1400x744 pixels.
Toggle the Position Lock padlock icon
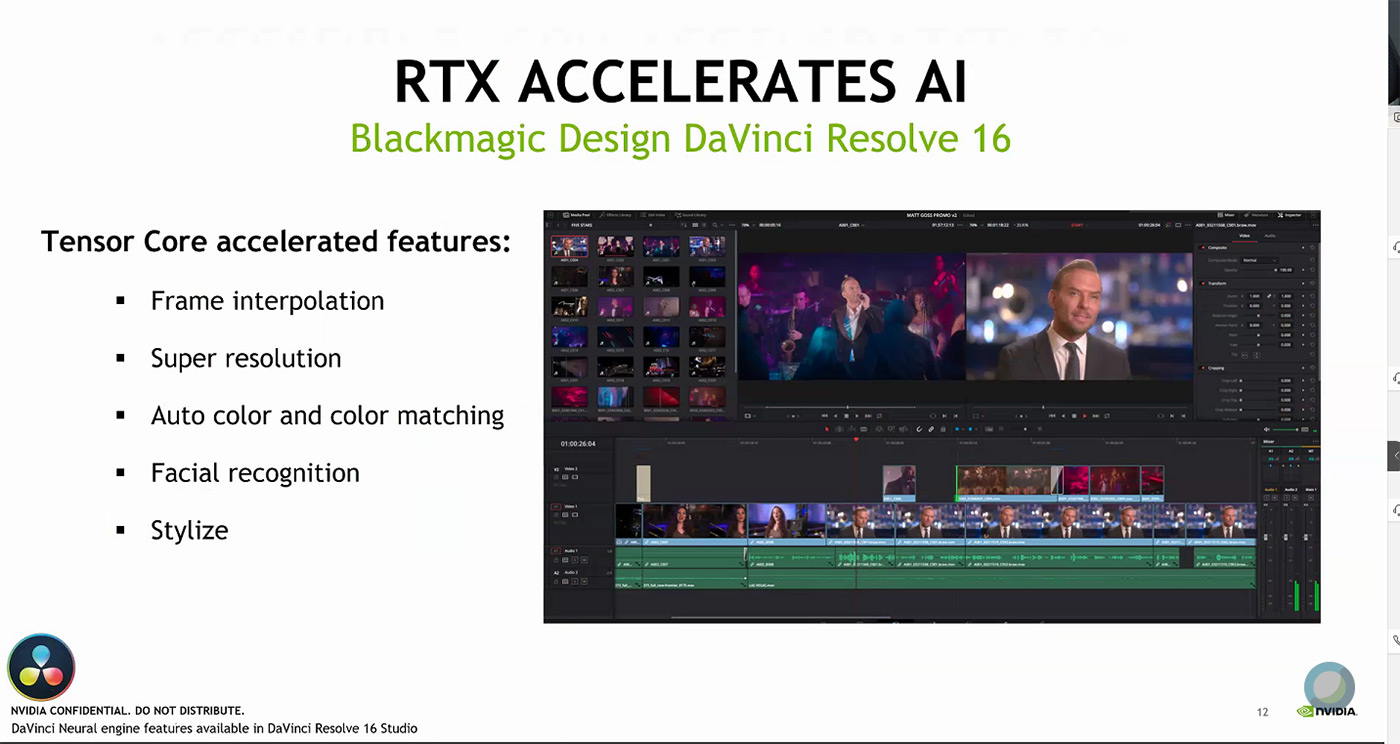(943, 429)
